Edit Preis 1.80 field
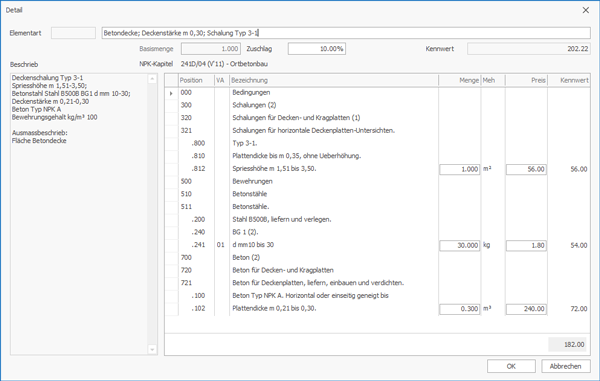 click(x=526, y=245)
